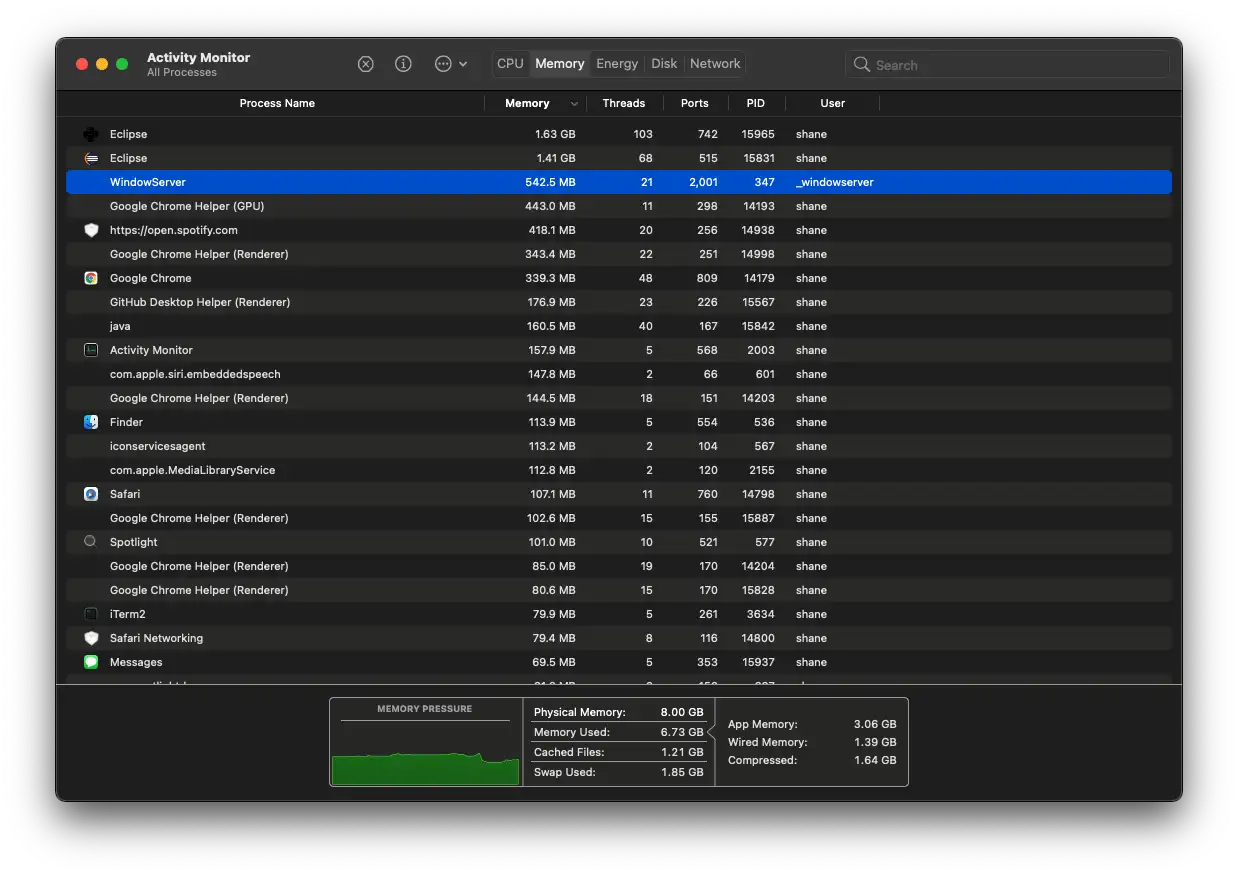This screenshot has width=1238, height=875.
Task: Click the Activity Monitor window title
Action: 198,57
